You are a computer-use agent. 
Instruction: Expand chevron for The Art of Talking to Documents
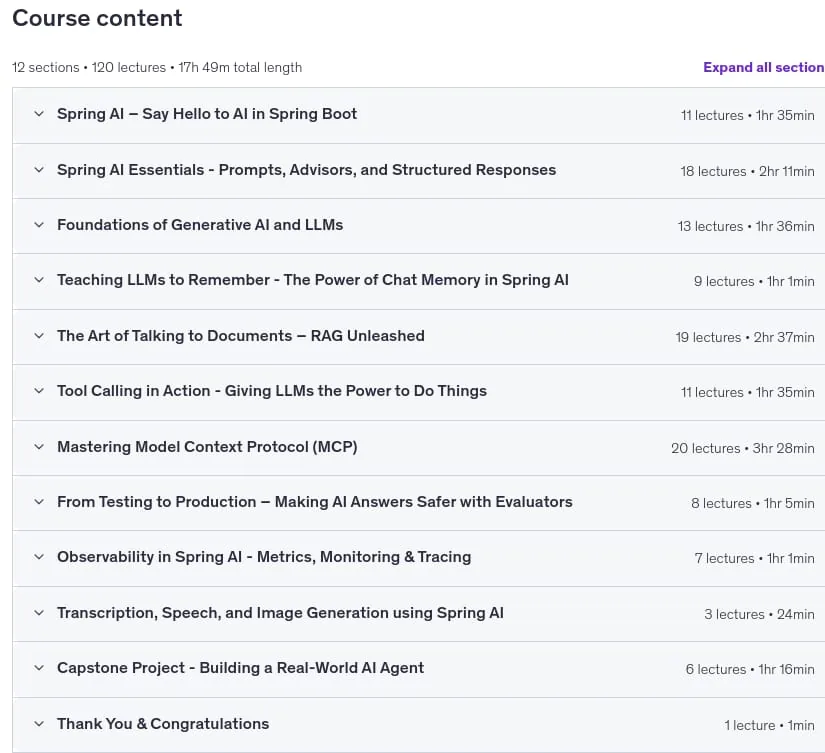pos(39,336)
